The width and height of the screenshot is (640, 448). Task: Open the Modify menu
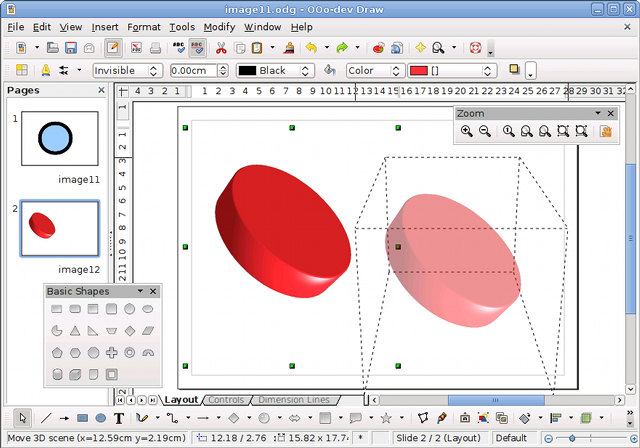[x=219, y=27]
